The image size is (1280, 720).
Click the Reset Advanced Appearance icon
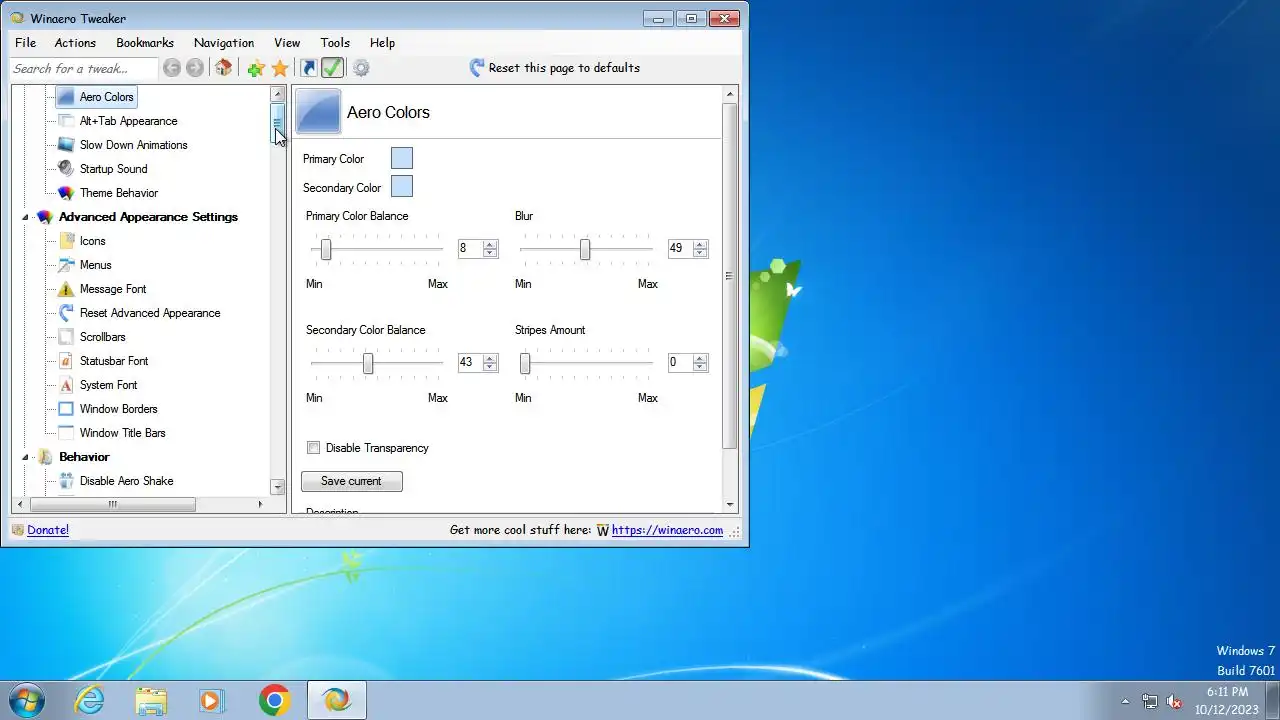click(65, 313)
